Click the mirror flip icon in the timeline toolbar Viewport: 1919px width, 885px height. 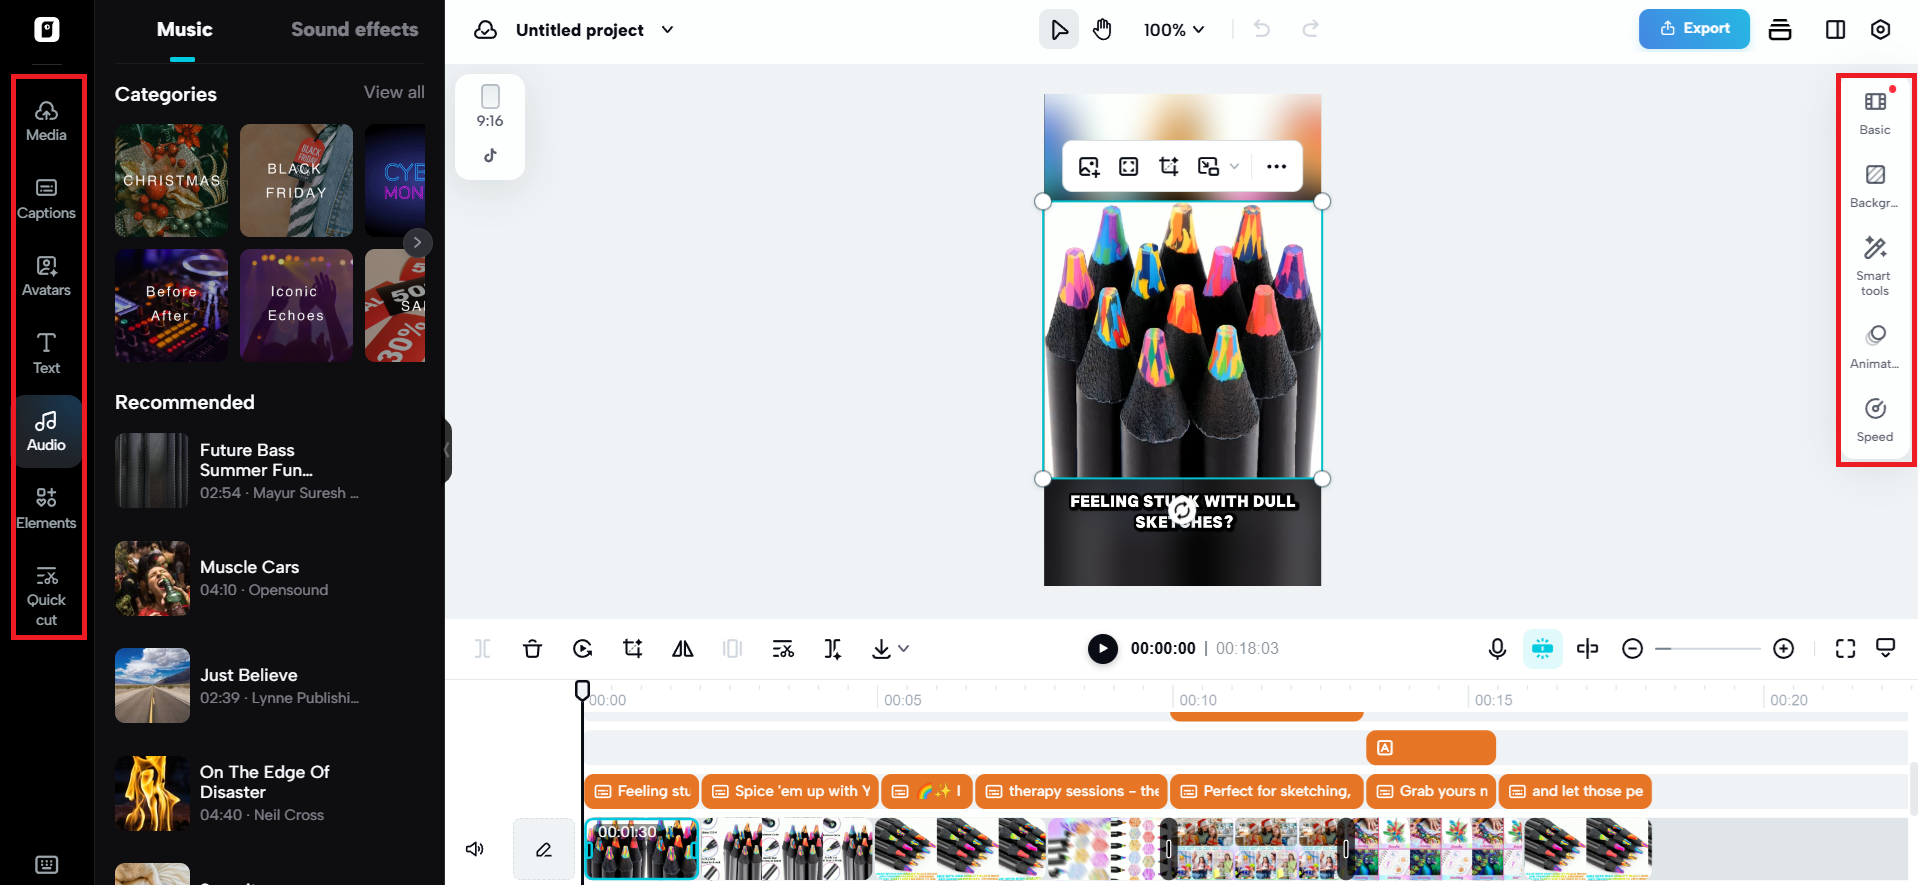coord(683,649)
